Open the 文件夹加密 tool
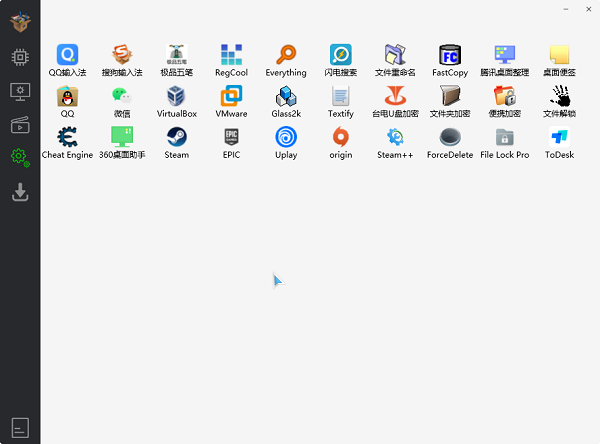Screen dimensions: 600x444 [450, 101]
